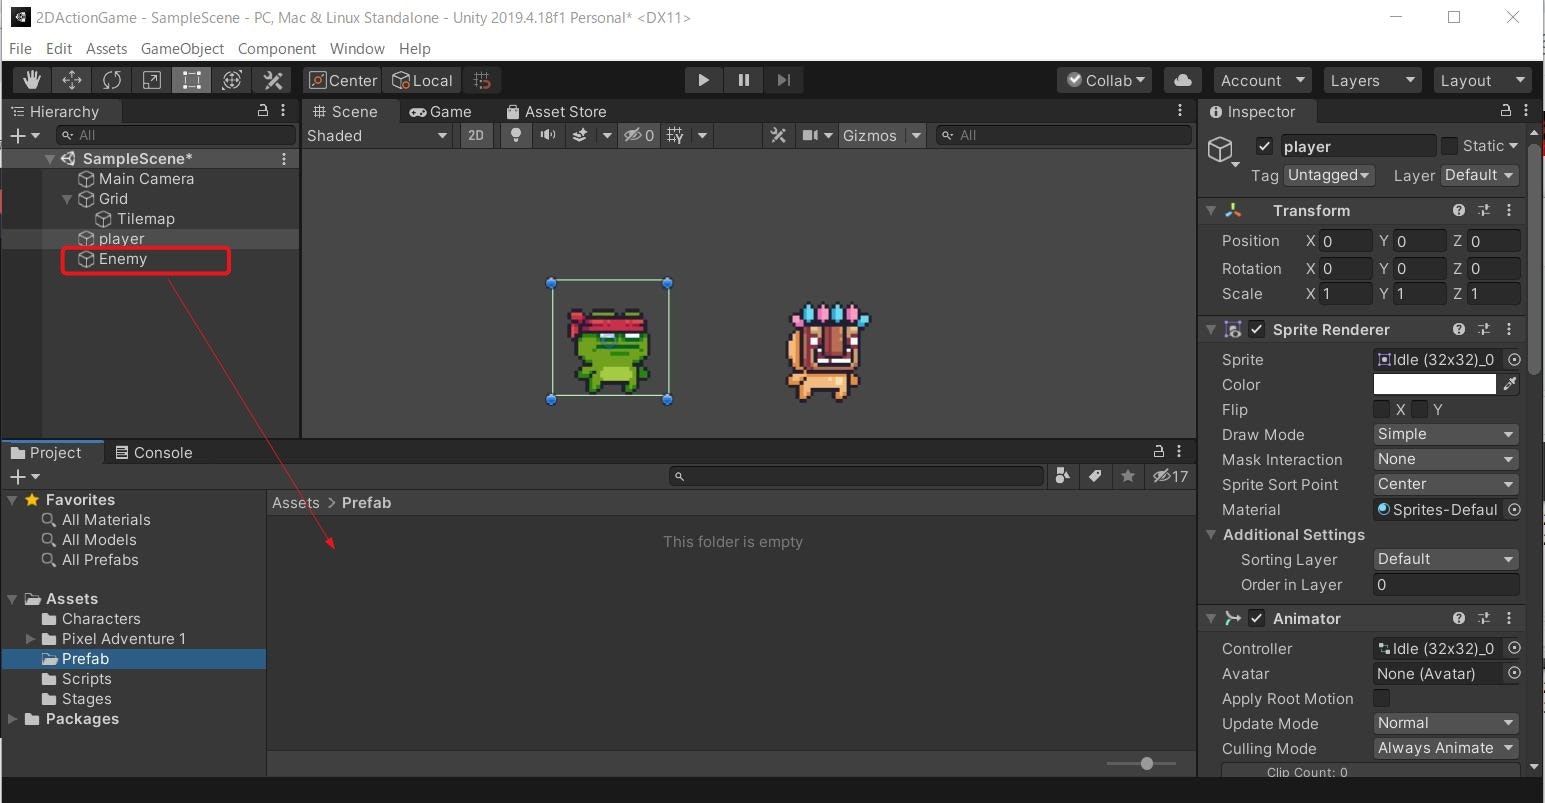This screenshot has width=1545, height=803.
Task: Open cloud services icon
Action: pyautogui.click(x=1182, y=80)
